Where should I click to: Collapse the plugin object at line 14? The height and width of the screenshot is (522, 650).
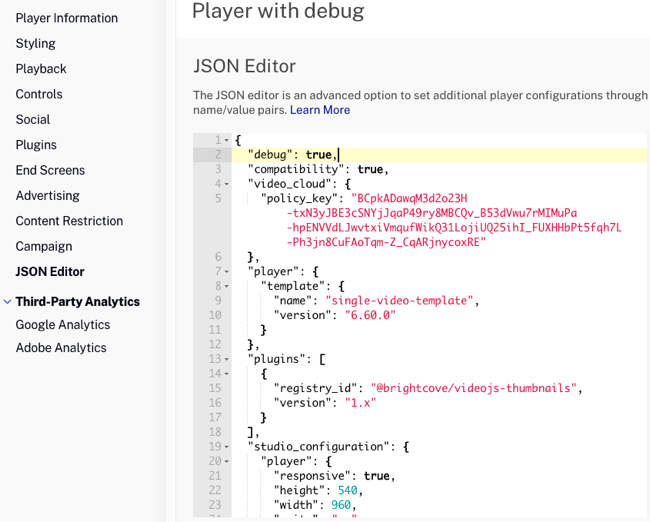[x=227, y=374]
